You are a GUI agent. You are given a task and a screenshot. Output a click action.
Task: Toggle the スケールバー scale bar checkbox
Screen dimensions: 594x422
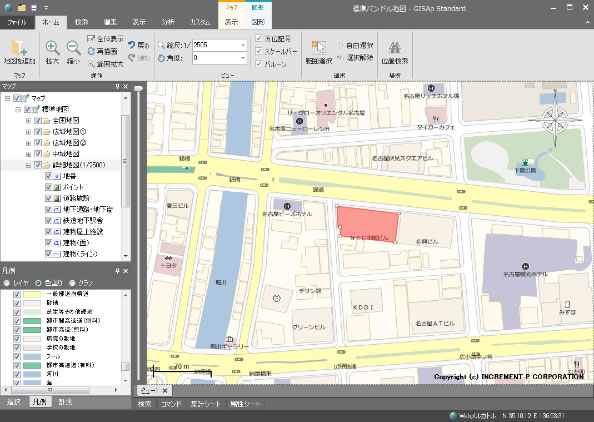tap(259, 51)
